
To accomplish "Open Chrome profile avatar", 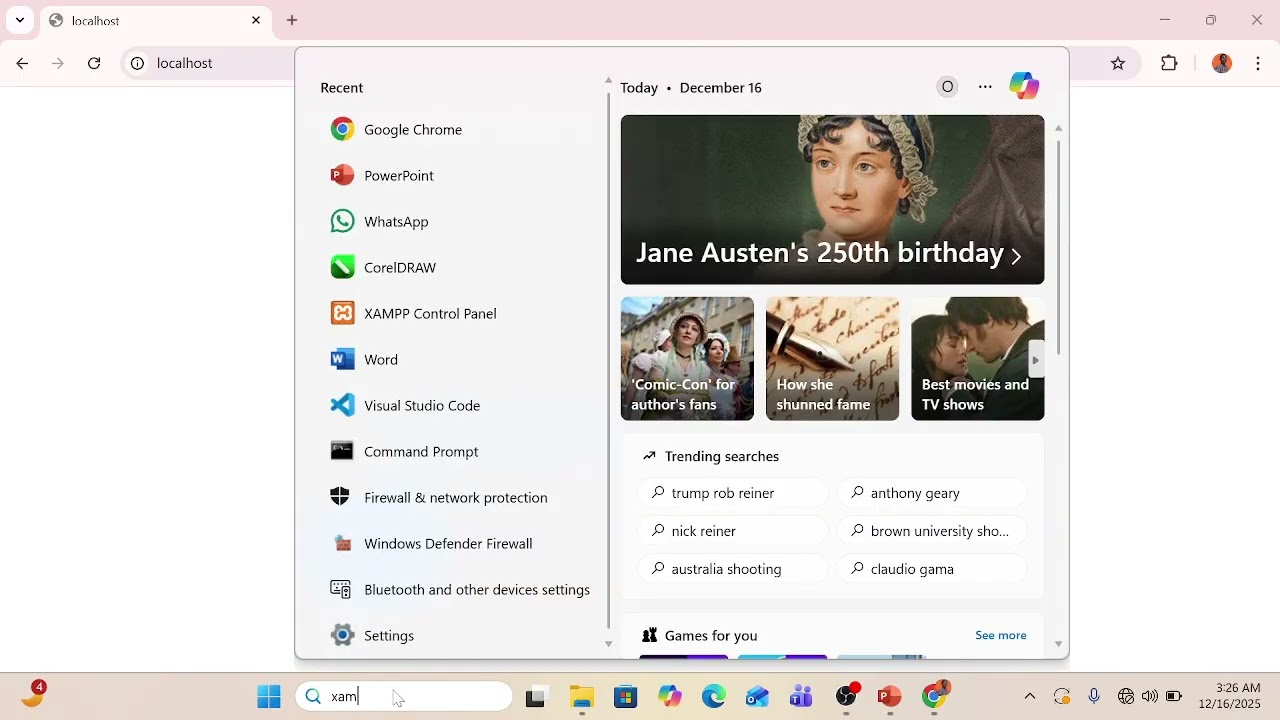I will tap(1222, 63).
